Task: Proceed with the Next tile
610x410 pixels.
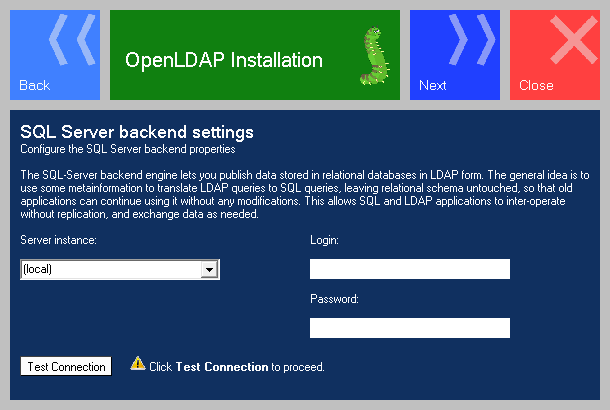Action: click(455, 55)
